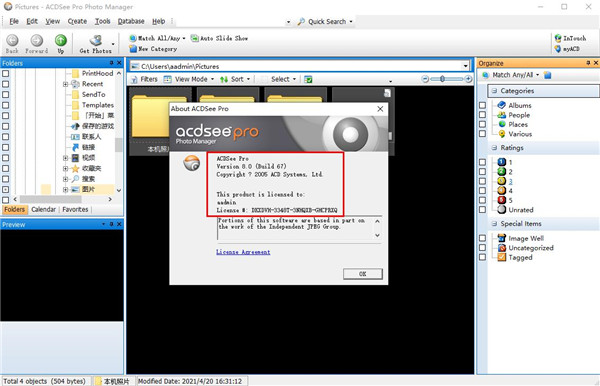Screen dimensions: 600x386
Task: Check the checkbox next to PrintHood folder
Action: point(6,73)
